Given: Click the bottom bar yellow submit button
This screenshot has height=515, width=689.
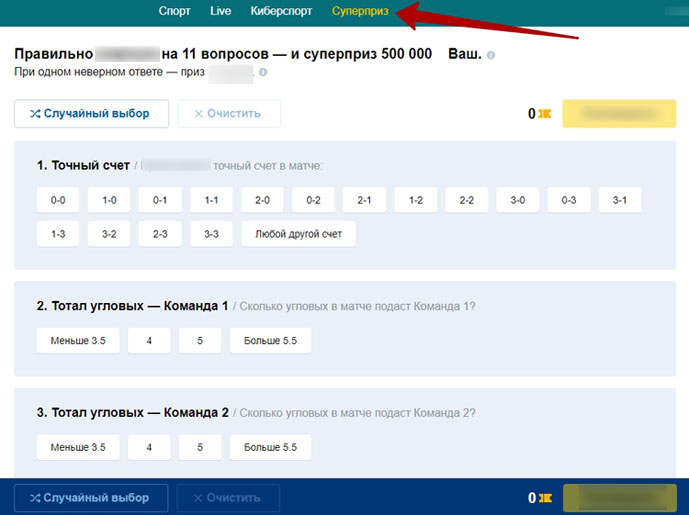Looking at the screenshot, I should 620,498.
